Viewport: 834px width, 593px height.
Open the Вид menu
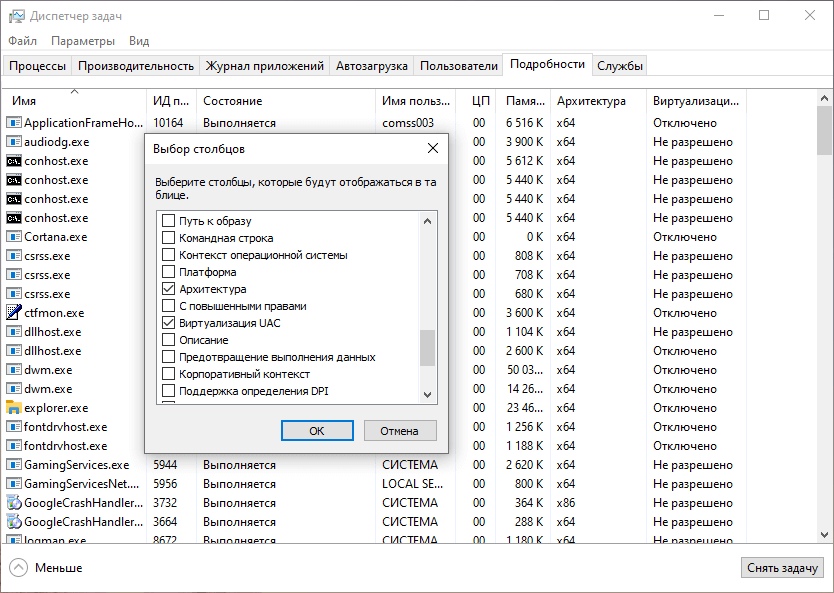[x=138, y=41]
